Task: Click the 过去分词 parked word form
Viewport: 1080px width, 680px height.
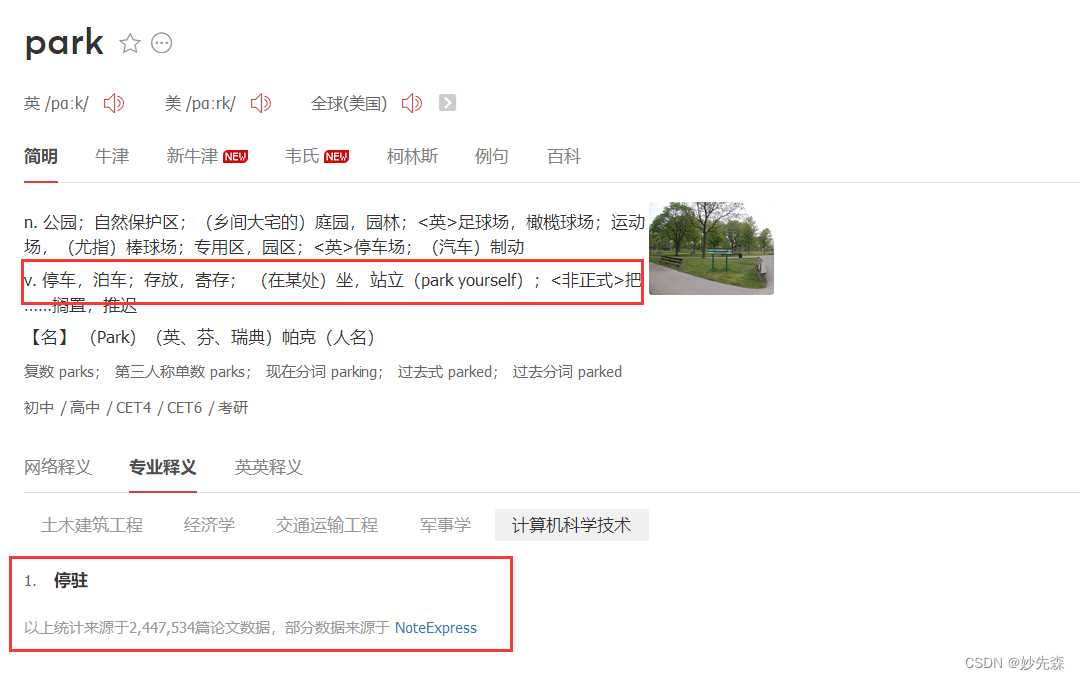Action: pyautogui.click(x=567, y=372)
